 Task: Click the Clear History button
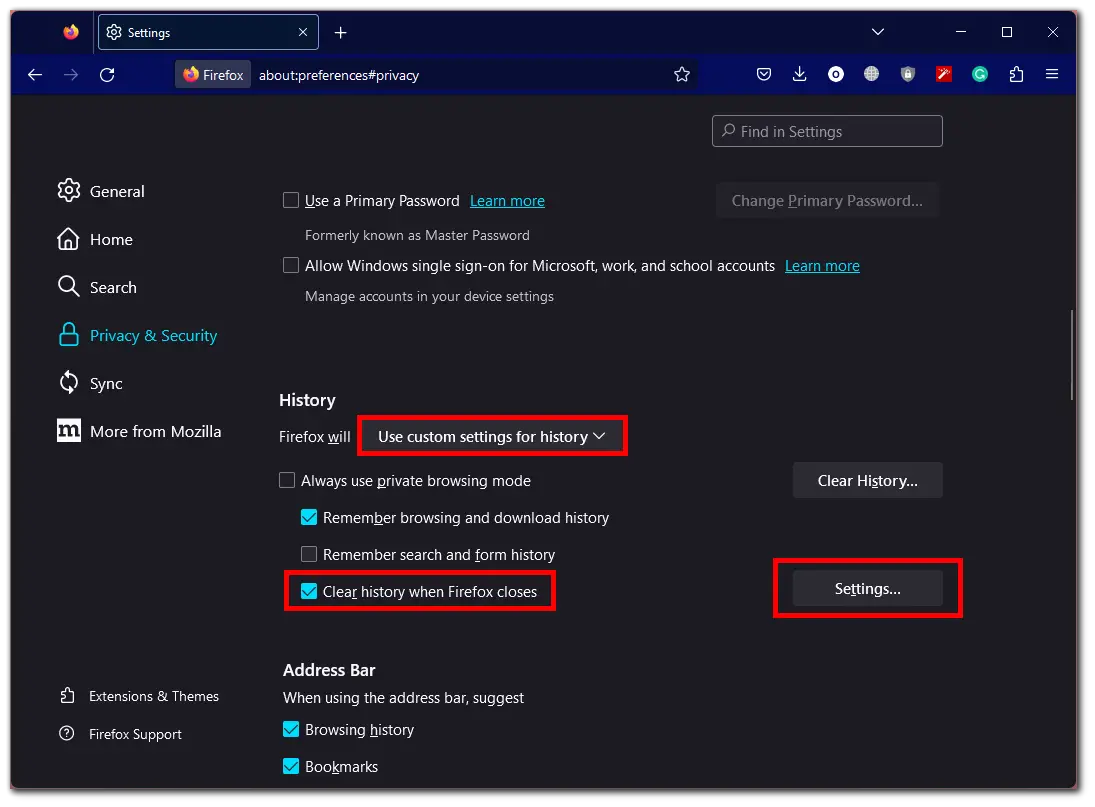[x=867, y=480]
